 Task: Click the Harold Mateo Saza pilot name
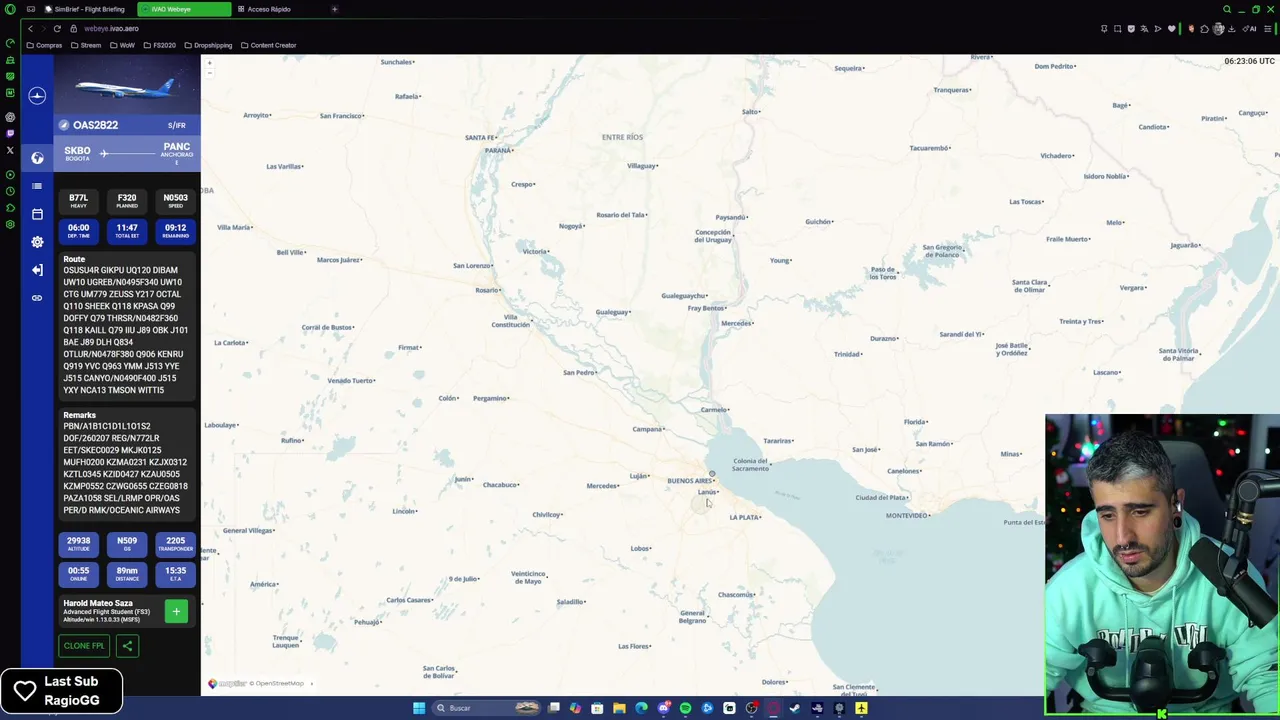coord(98,603)
